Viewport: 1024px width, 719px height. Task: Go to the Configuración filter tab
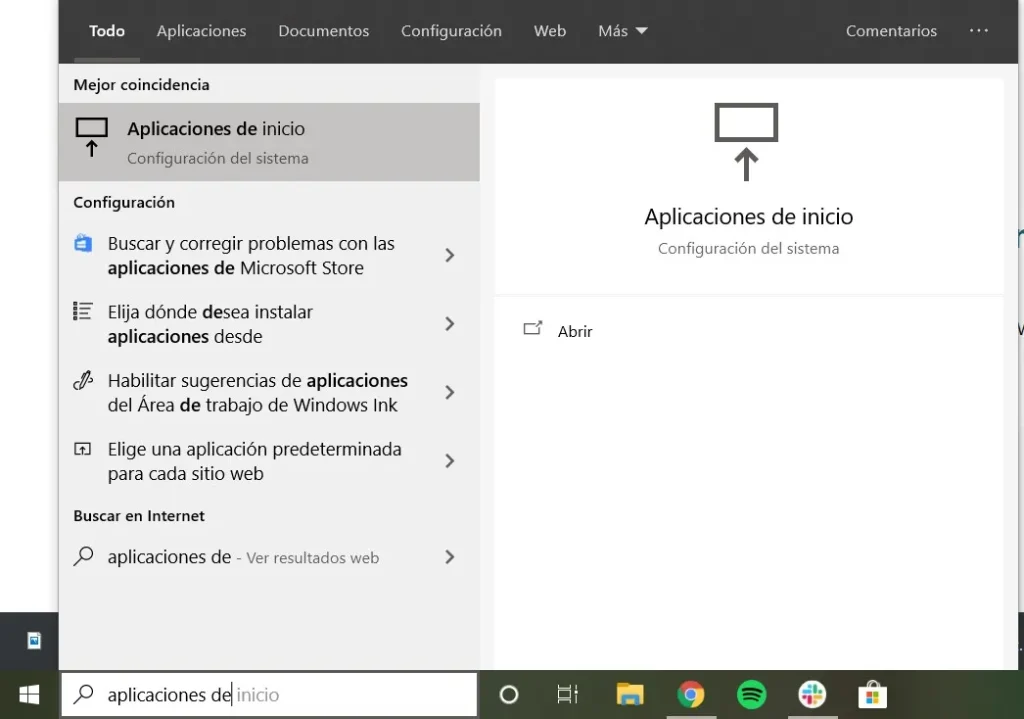[x=451, y=31]
